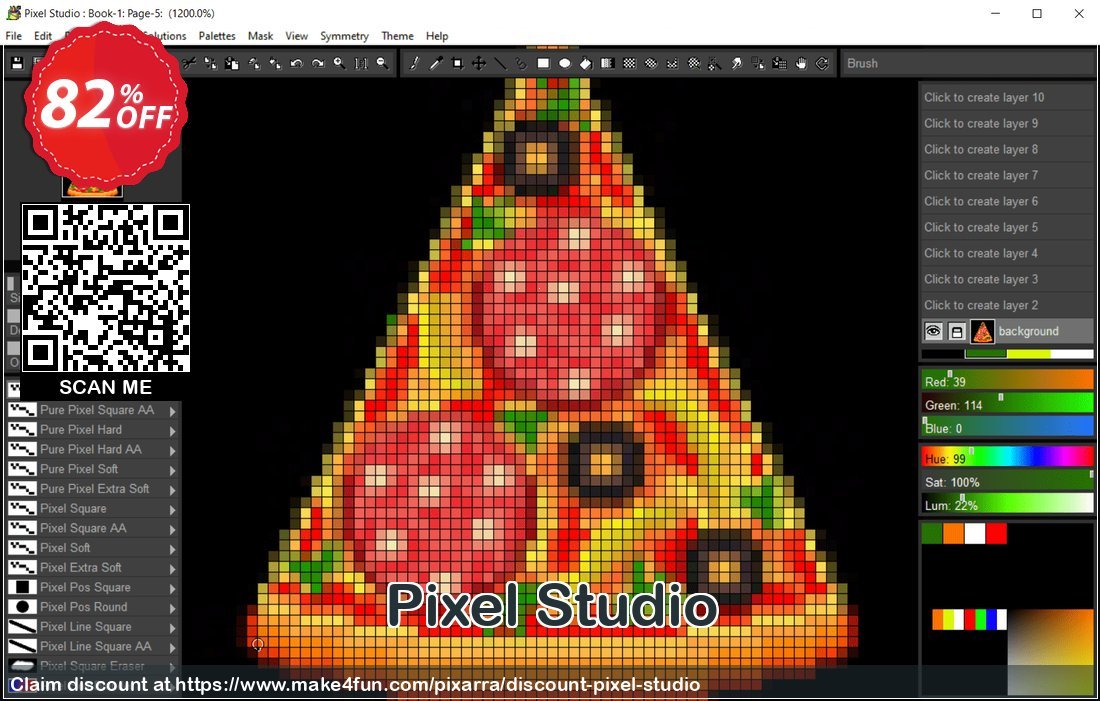Select the curve path tool
The height and width of the screenshot is (701, 1100).
click(x=521, y=63)
